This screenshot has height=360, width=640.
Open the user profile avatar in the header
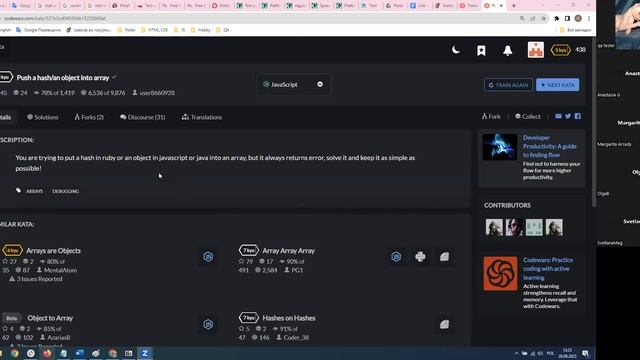click(x=536, y=50)
